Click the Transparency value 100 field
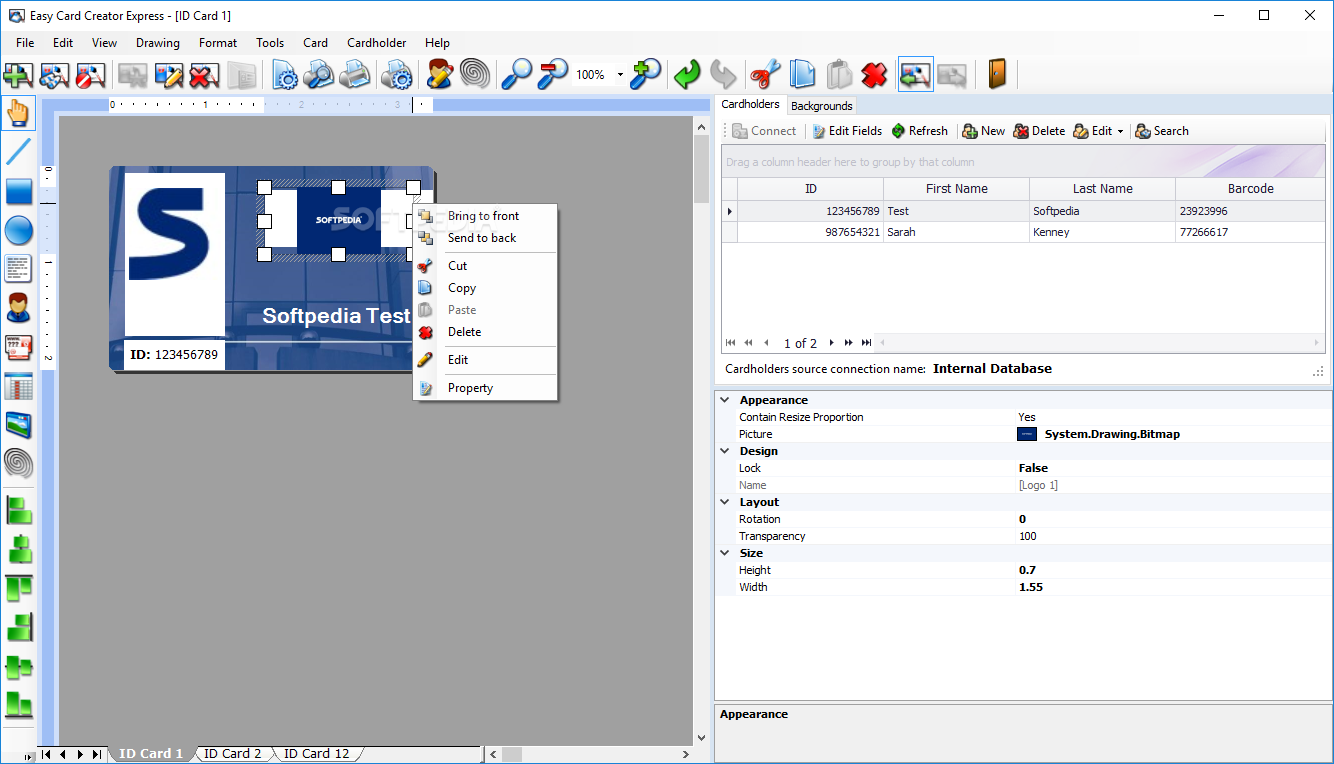Image resolution: width=1334 pixels, height=764 pixels. click(1174, 536)
